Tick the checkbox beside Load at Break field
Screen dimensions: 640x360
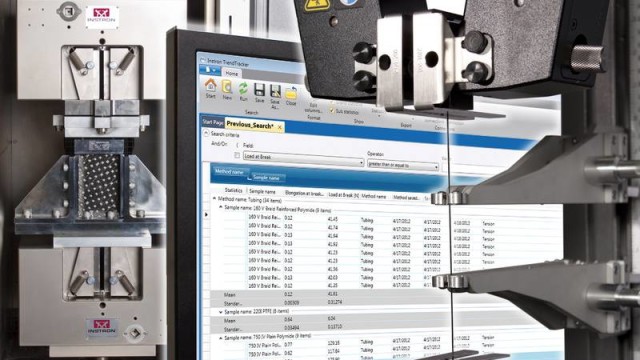[x=237, y=156]
